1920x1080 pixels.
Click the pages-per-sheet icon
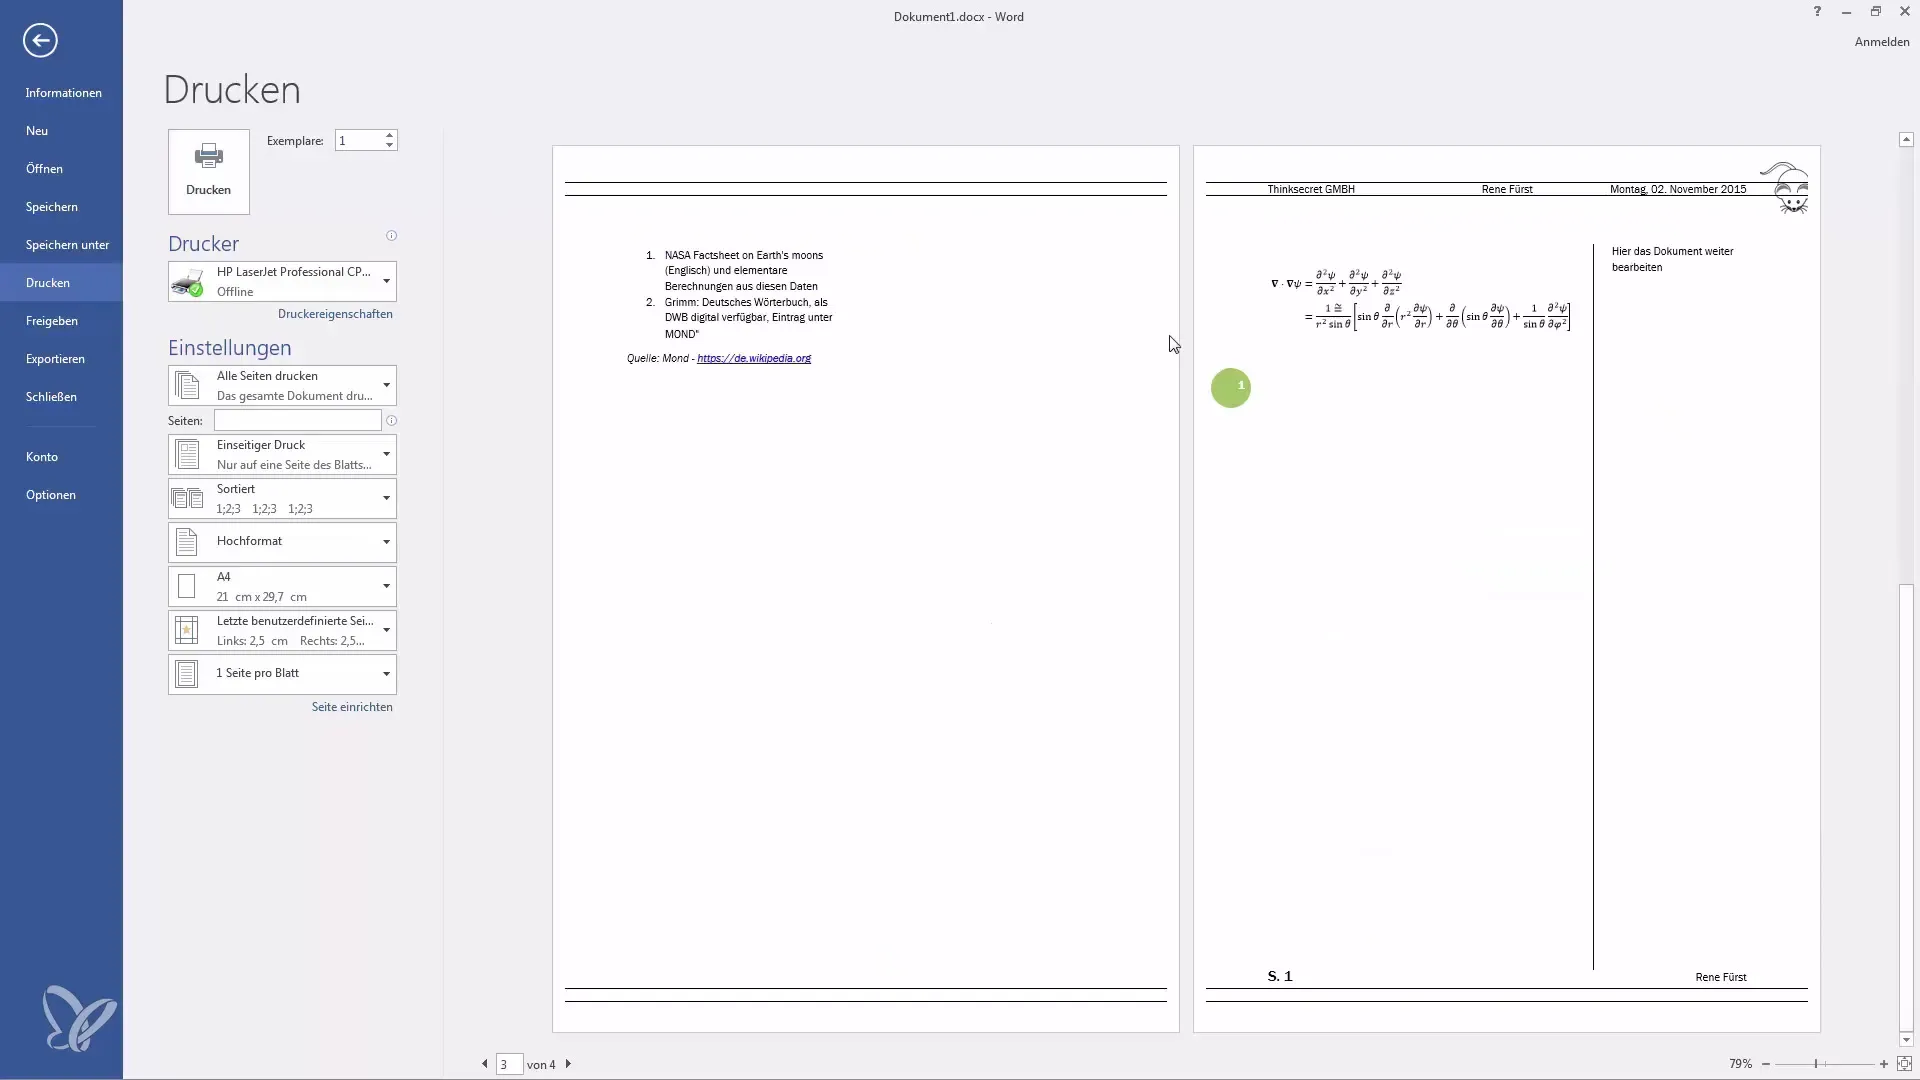coord(186,674)
